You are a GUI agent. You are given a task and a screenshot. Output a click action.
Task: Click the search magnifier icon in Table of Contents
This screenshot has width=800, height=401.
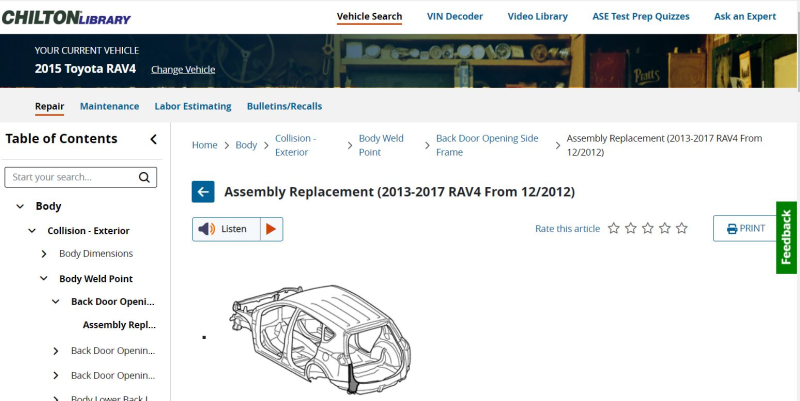tap(144, 177)
